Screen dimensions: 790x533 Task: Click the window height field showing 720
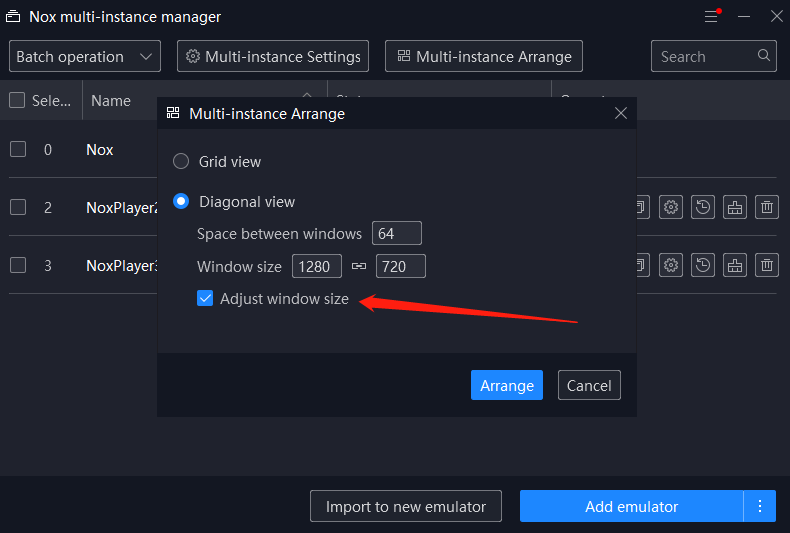coord(401,266)
